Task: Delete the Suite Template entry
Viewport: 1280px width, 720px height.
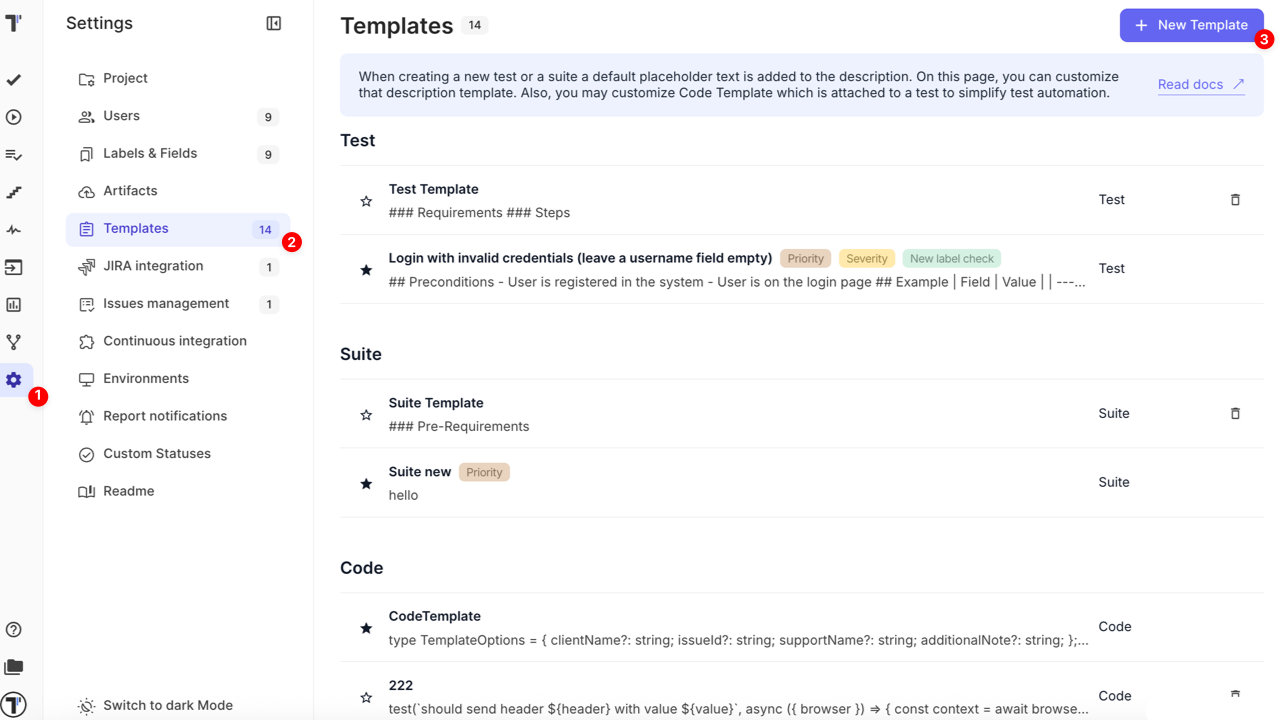Action: pos(1235,413)
